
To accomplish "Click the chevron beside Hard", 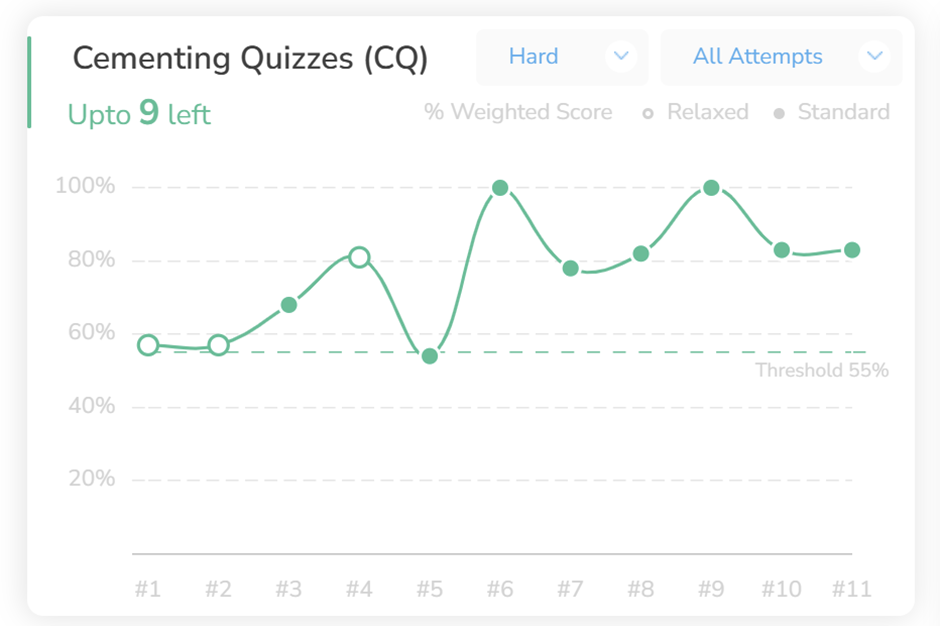I will click(x=621, y=57).
